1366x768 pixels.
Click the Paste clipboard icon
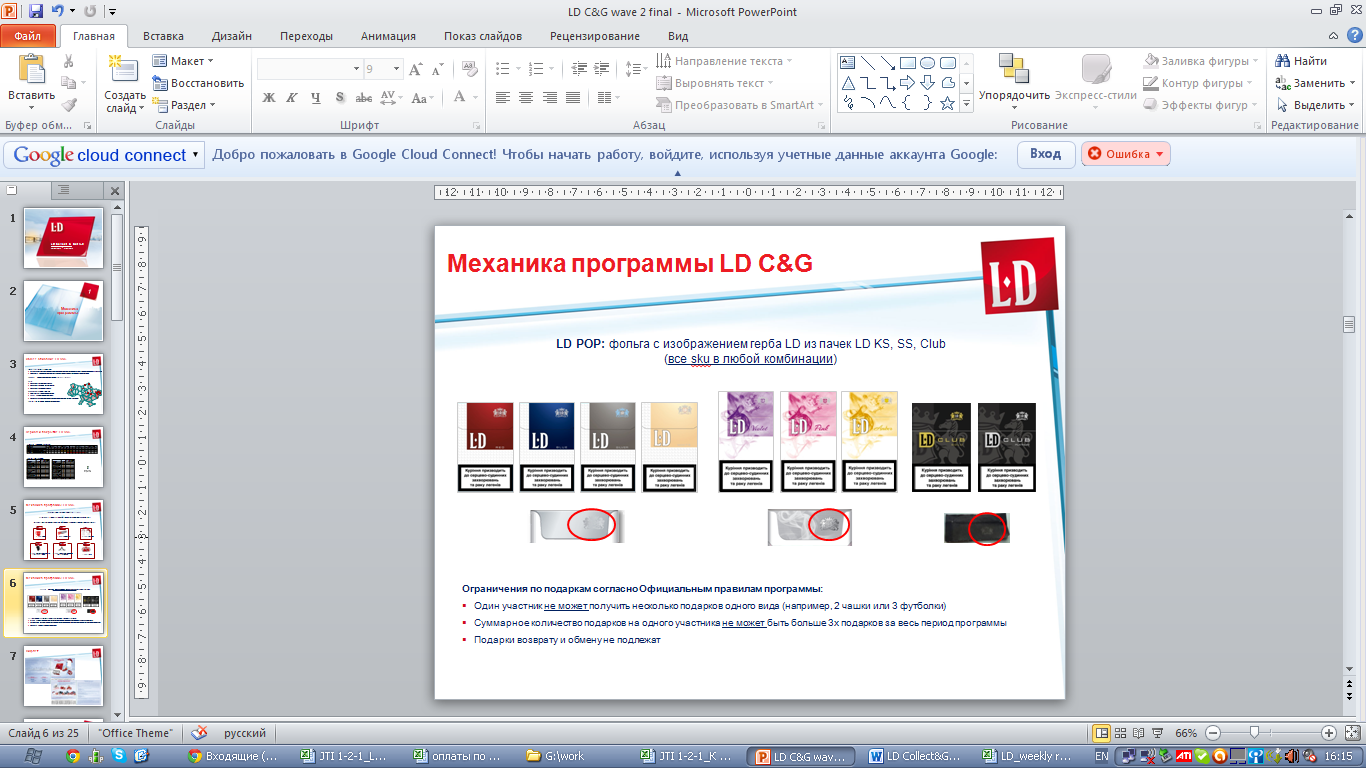click(32, 69)
